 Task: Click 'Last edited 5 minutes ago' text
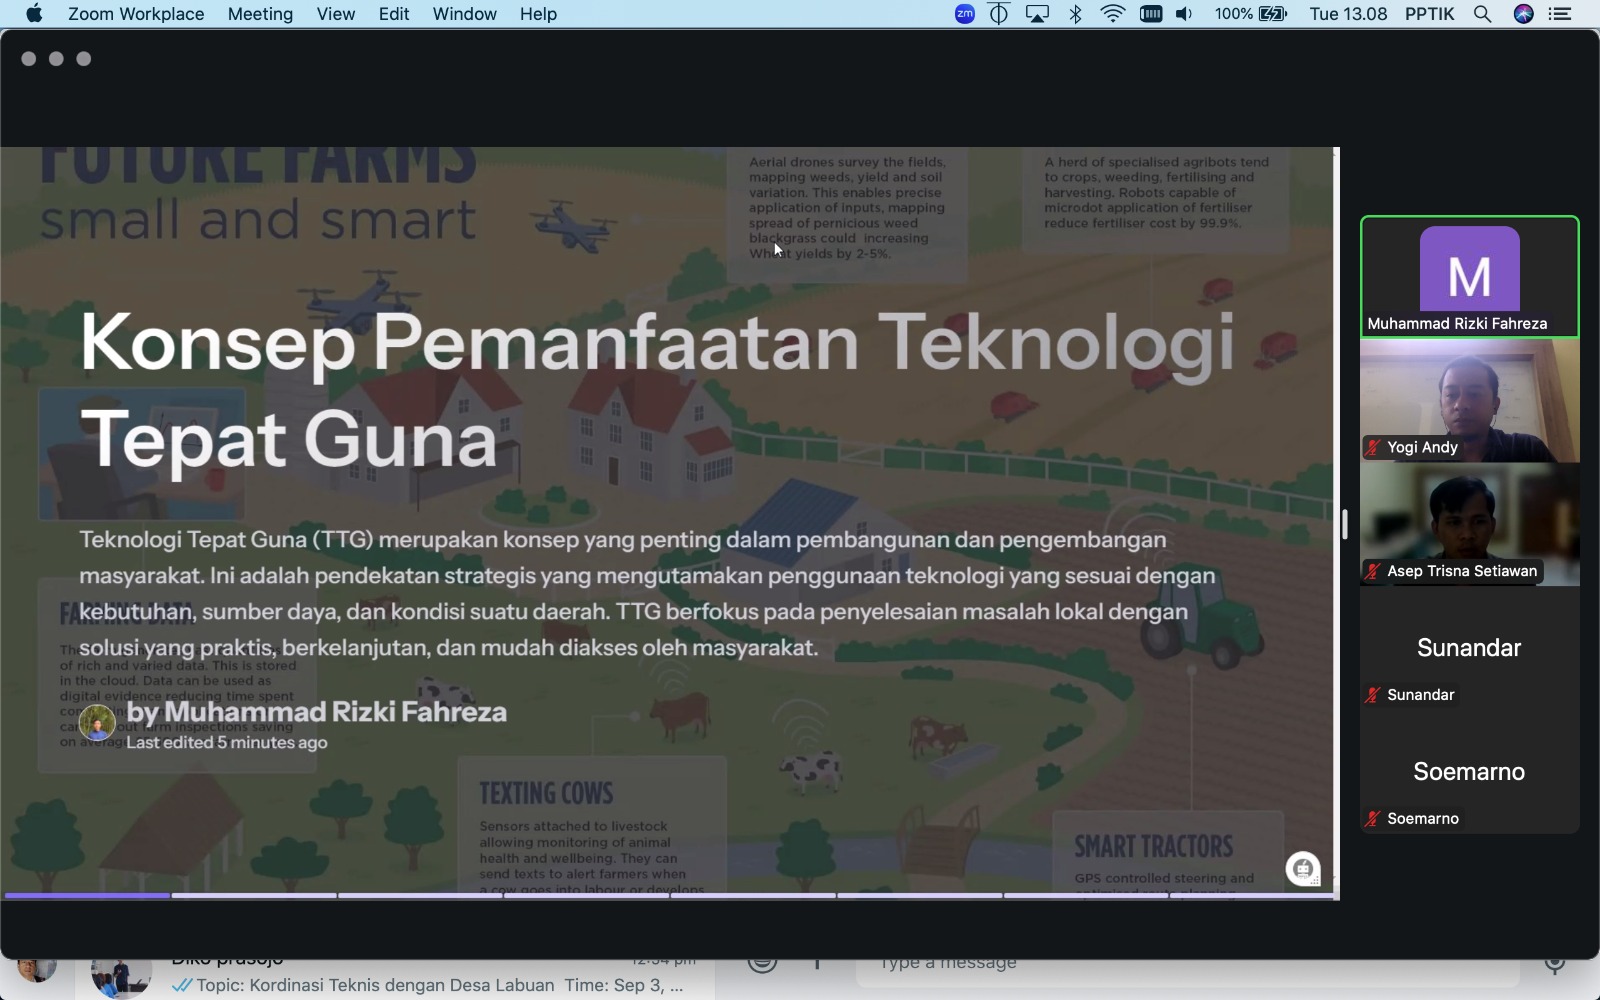tap(227, 743)
